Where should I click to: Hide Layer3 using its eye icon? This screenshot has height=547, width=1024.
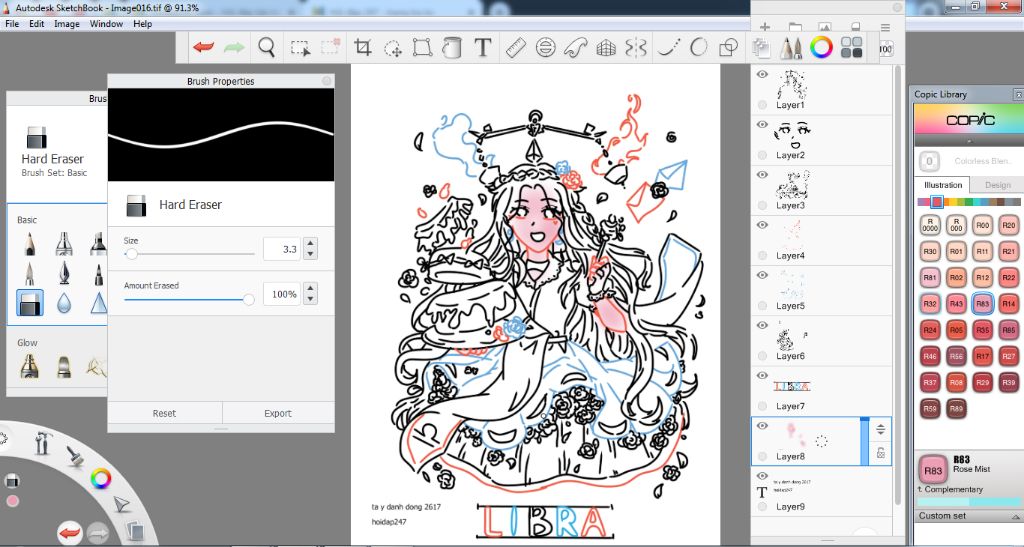(x=762, y=175)
